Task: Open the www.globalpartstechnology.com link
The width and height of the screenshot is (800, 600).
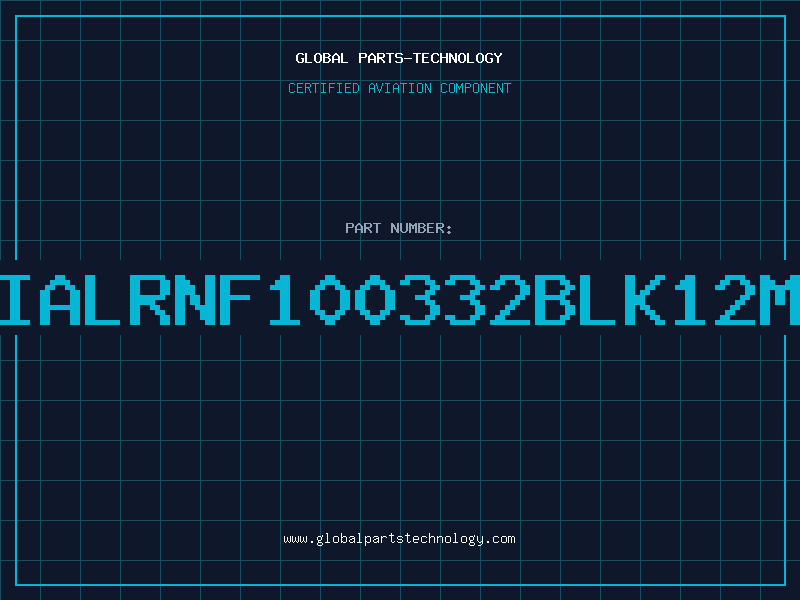Action: 399,539
